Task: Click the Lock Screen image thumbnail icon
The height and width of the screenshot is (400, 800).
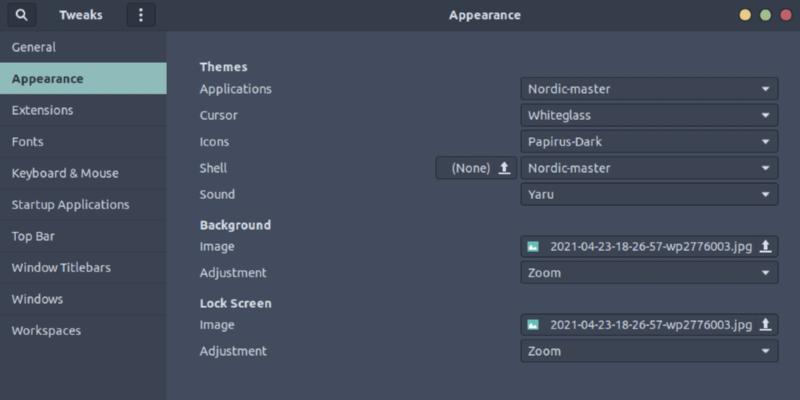Action: click(x=534, y=325)
